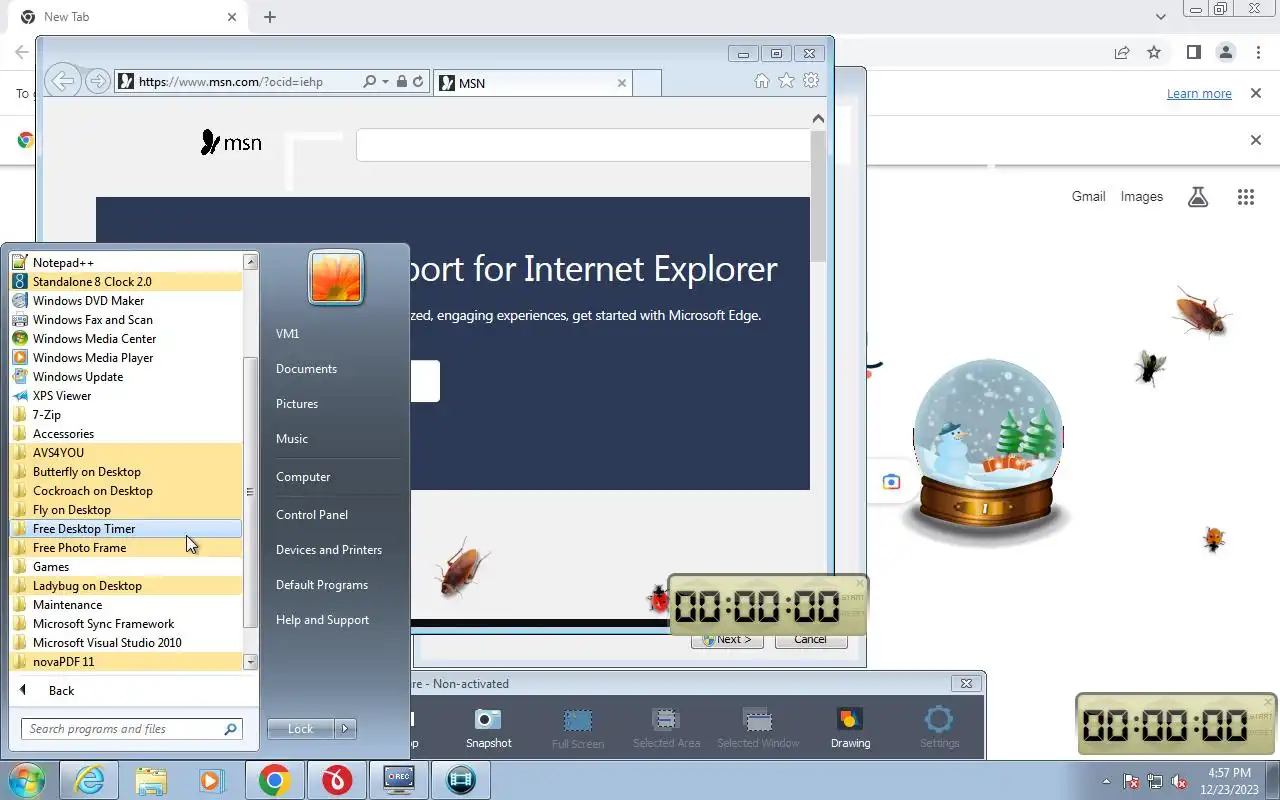Expand the Accessories folder
This screenshot has width=1280, height=800.
coord(126,434)
